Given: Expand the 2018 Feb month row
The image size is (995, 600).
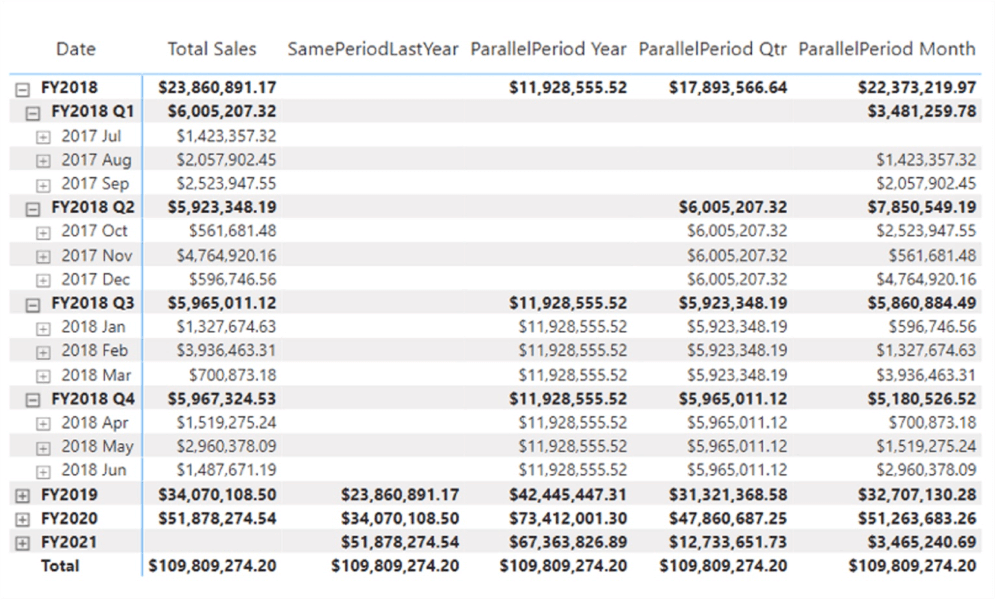Looking at the screenshot, I should click(43, 351).
